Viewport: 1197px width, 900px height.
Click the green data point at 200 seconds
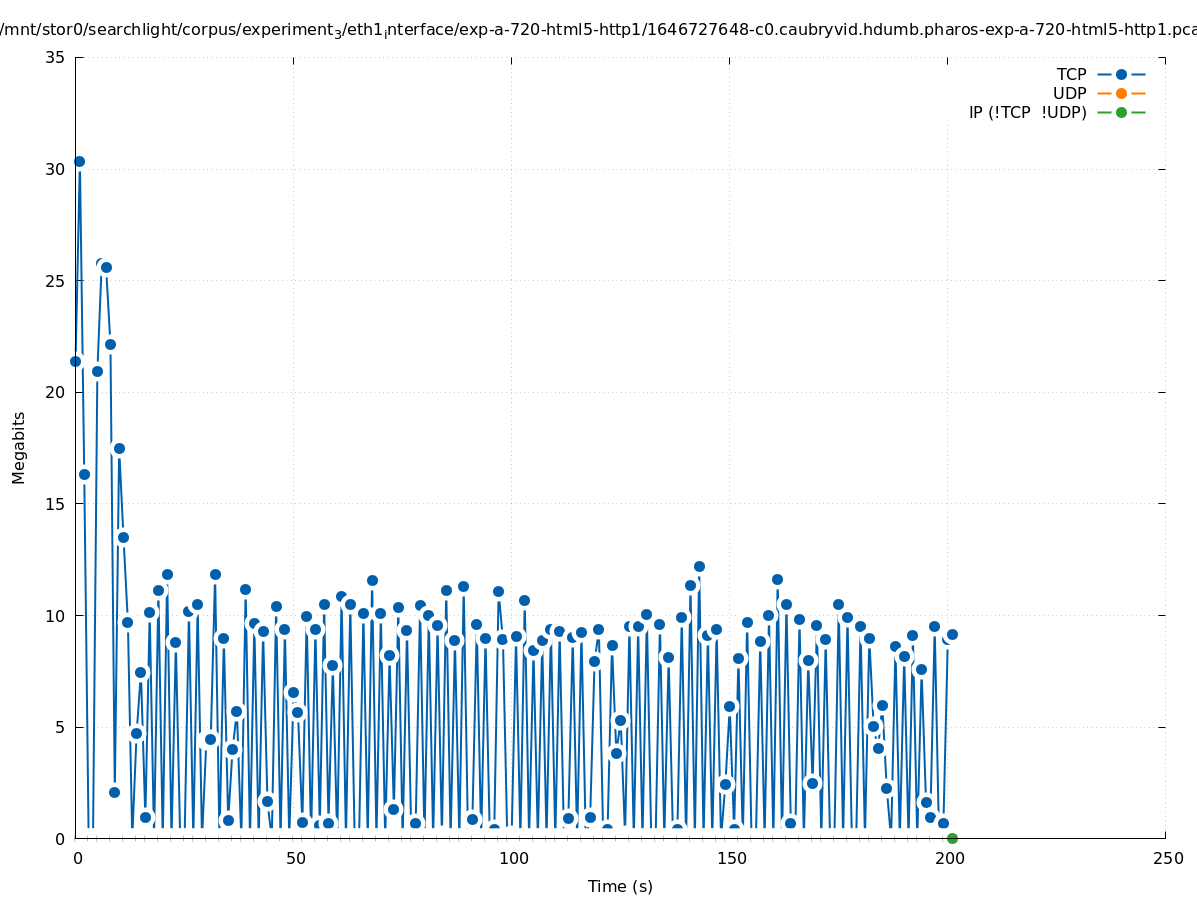pos(952,838)
